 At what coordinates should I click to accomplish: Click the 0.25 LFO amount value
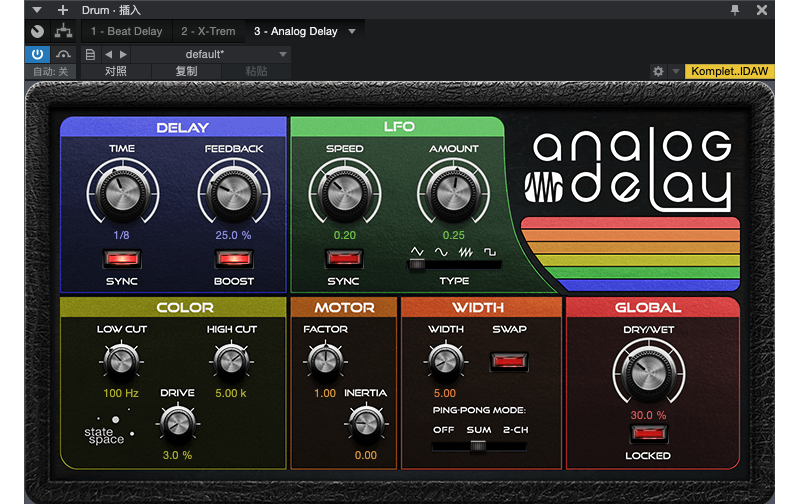(454, 235)
